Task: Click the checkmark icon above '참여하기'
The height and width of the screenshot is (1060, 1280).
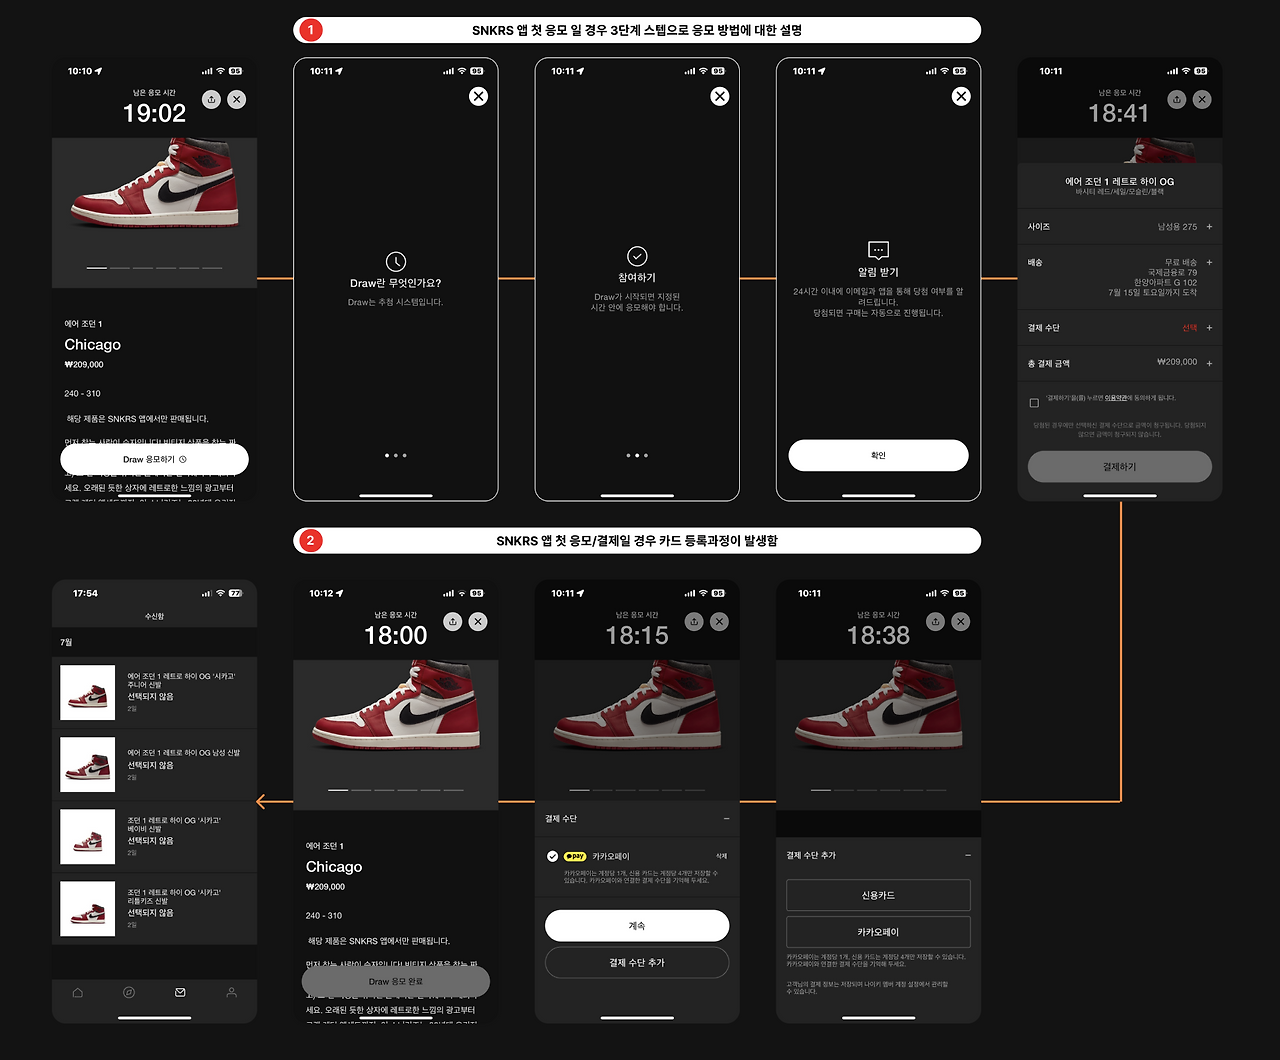Action: [x=637, y=256]
